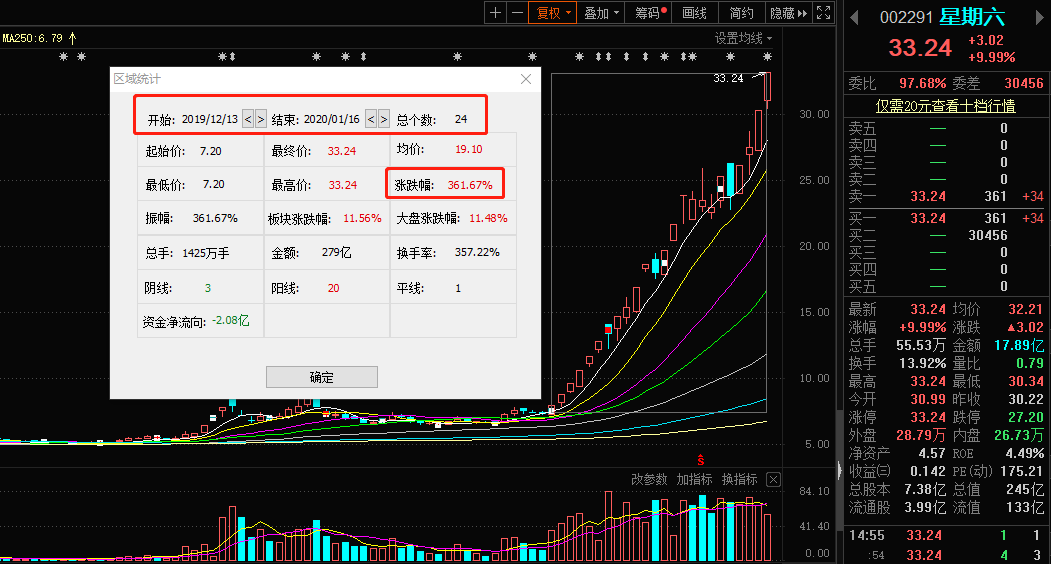This screenshot has height=564, width=1051.
Task: Open the 复权 dropdown
Action: pos(554,13)
